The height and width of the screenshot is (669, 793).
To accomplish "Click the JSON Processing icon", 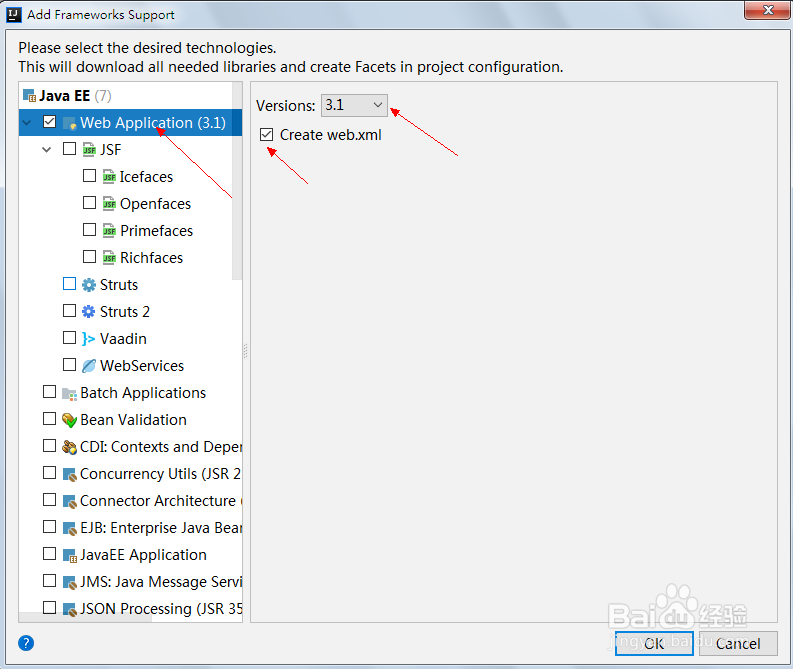I will pos(69,609).
